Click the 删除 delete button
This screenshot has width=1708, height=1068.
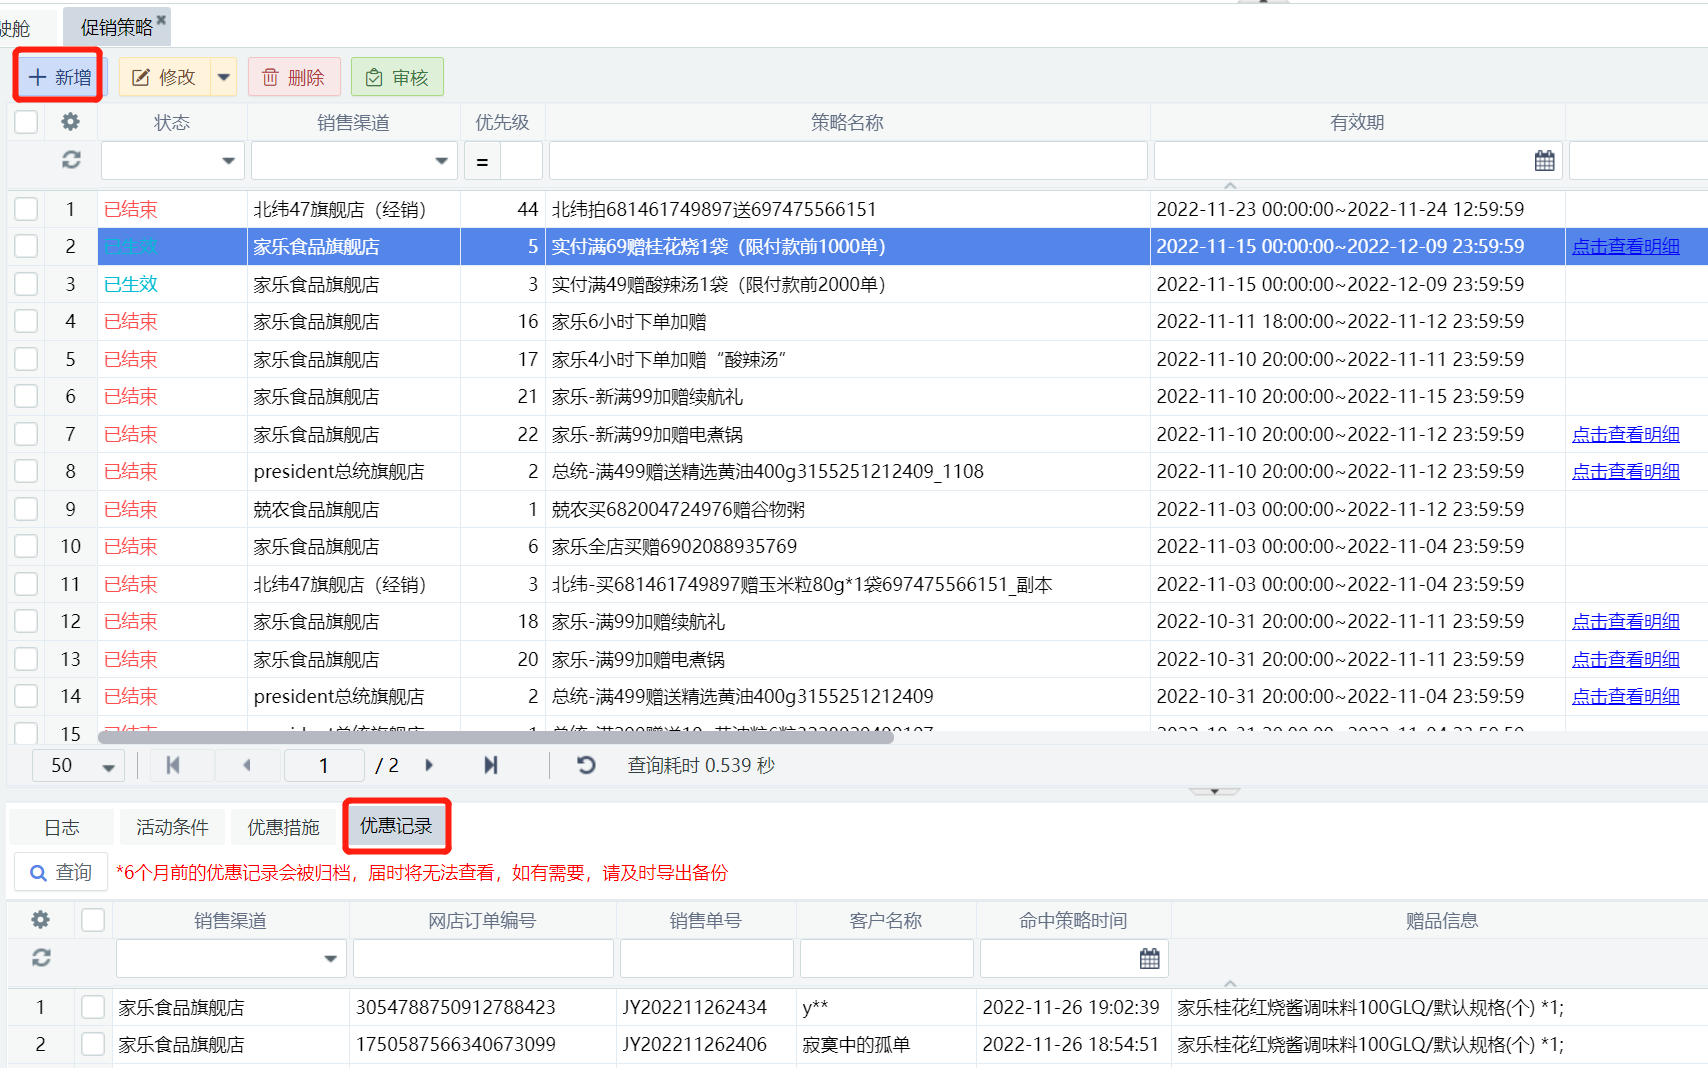(x=294, y=77)
